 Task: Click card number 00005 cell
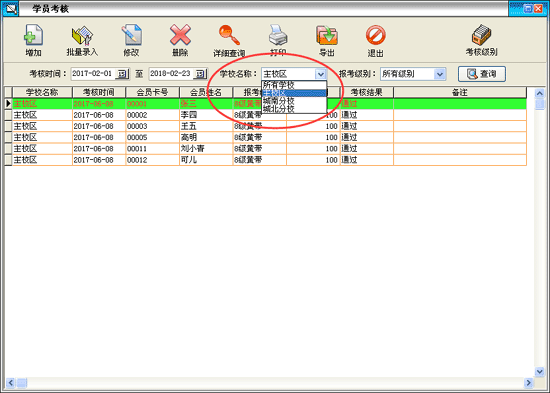[x=152, y=137]
